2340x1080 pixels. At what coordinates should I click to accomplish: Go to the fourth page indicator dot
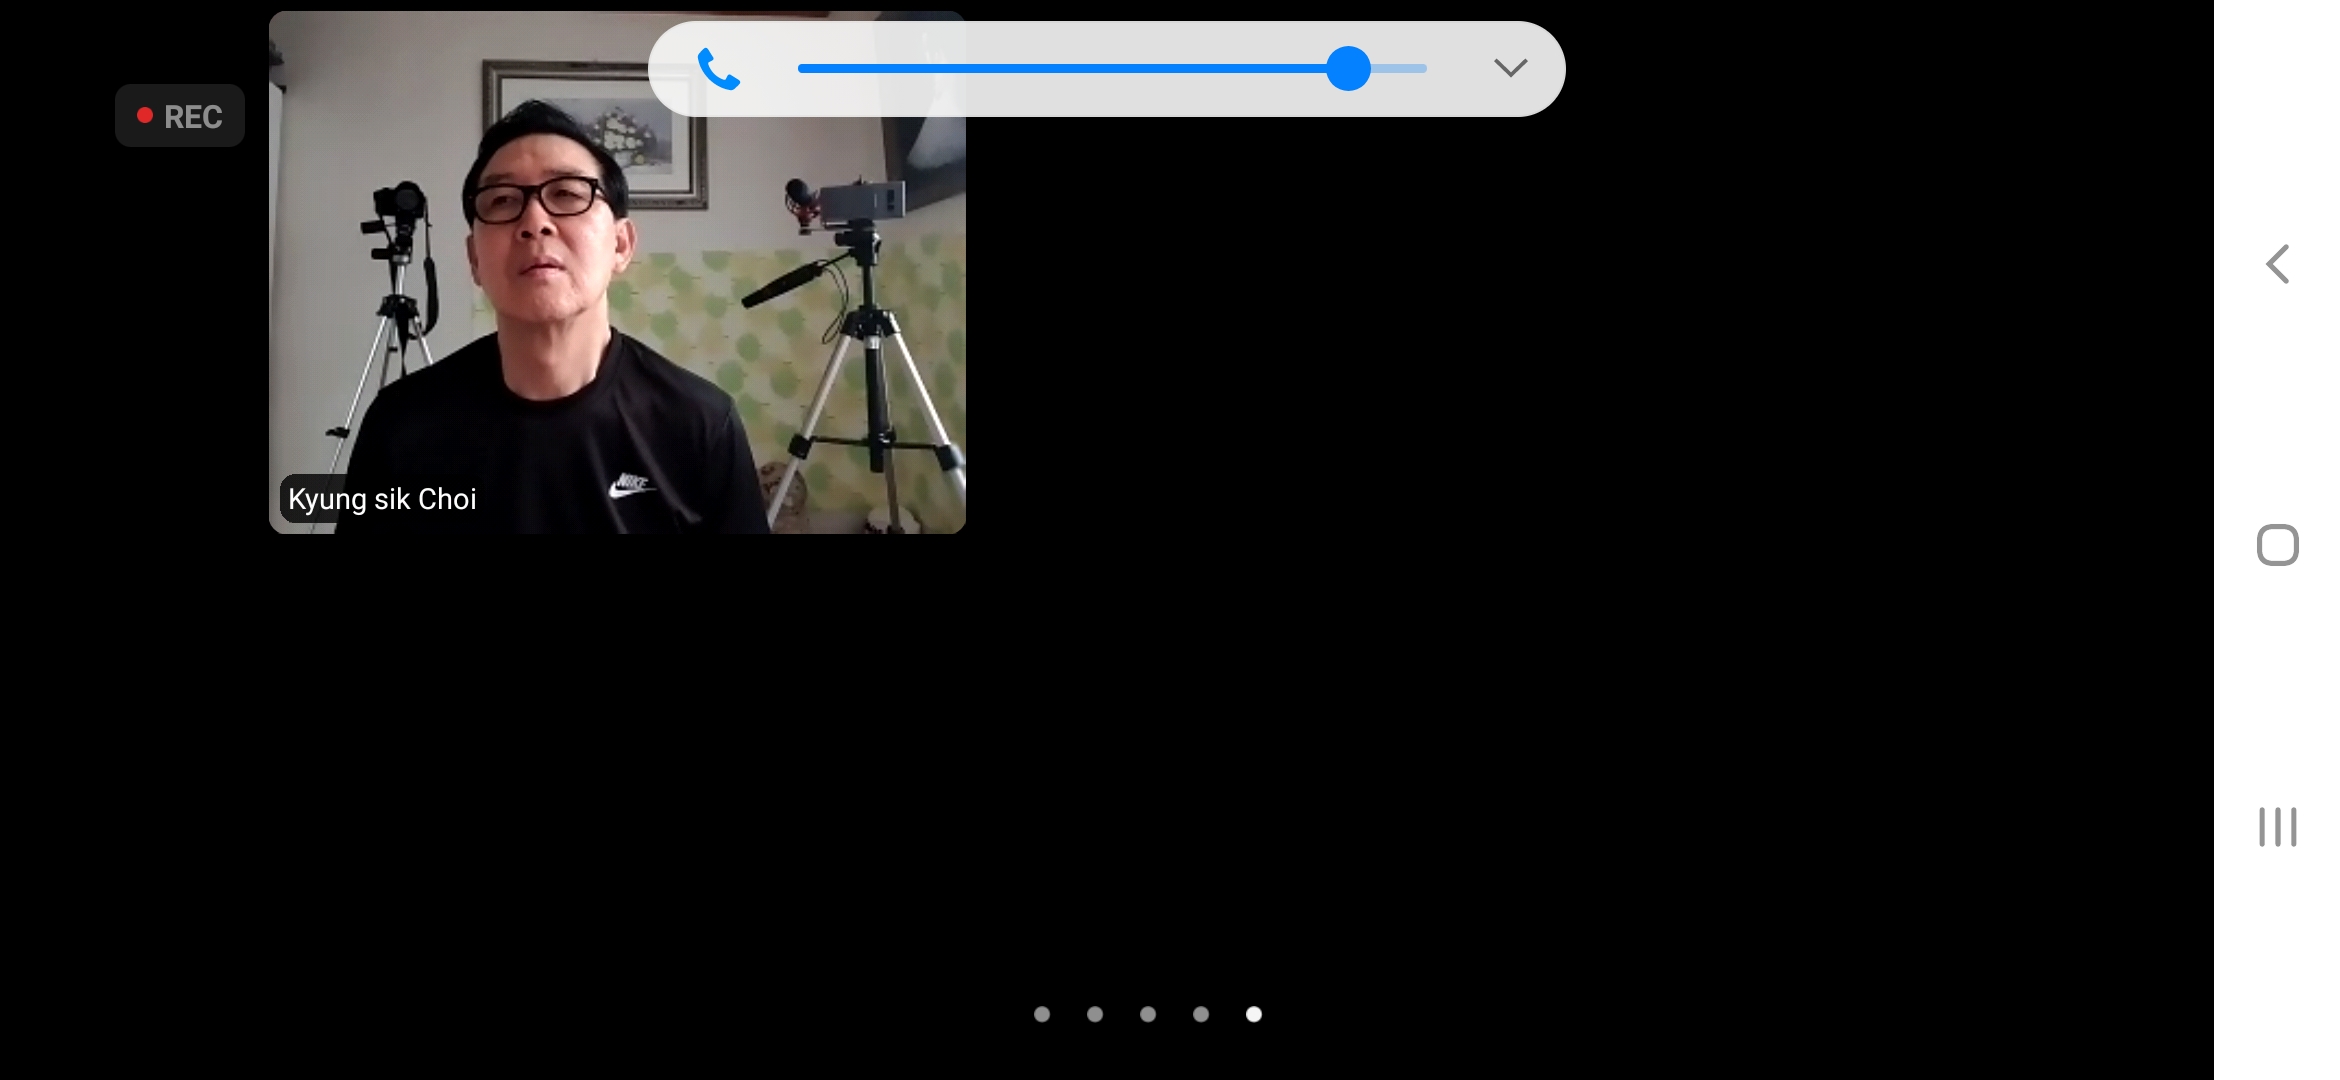[1201, 1014]
